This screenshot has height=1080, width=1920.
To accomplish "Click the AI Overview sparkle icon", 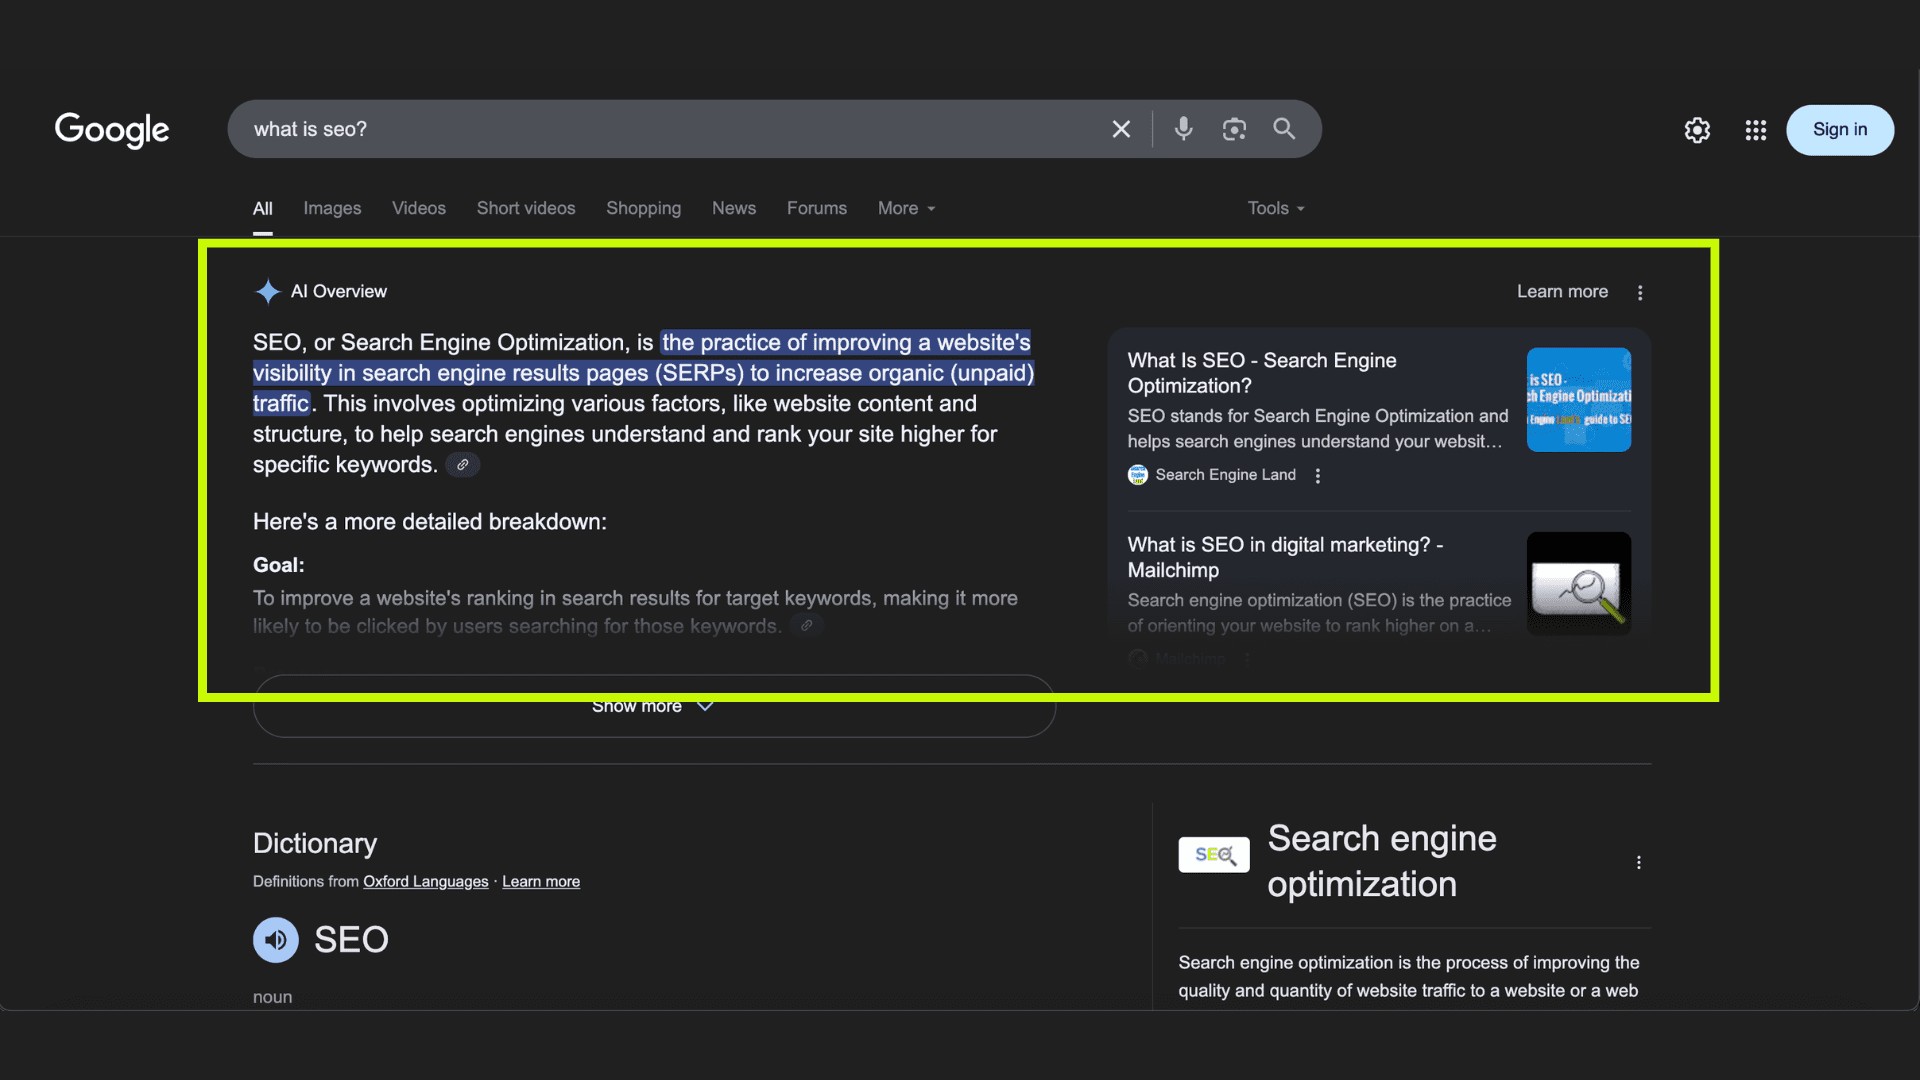I will [x=267, y=291].
